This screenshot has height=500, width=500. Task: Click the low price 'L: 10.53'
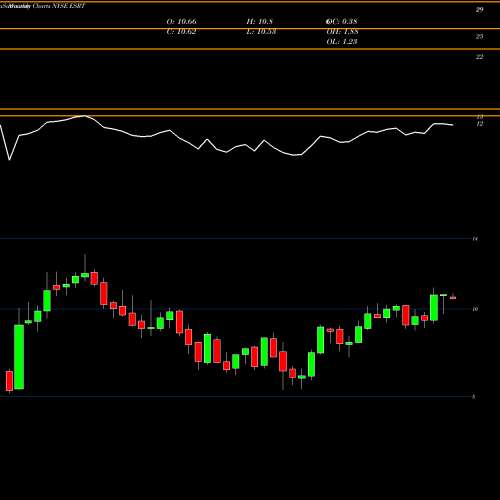(x=261, y=32)
